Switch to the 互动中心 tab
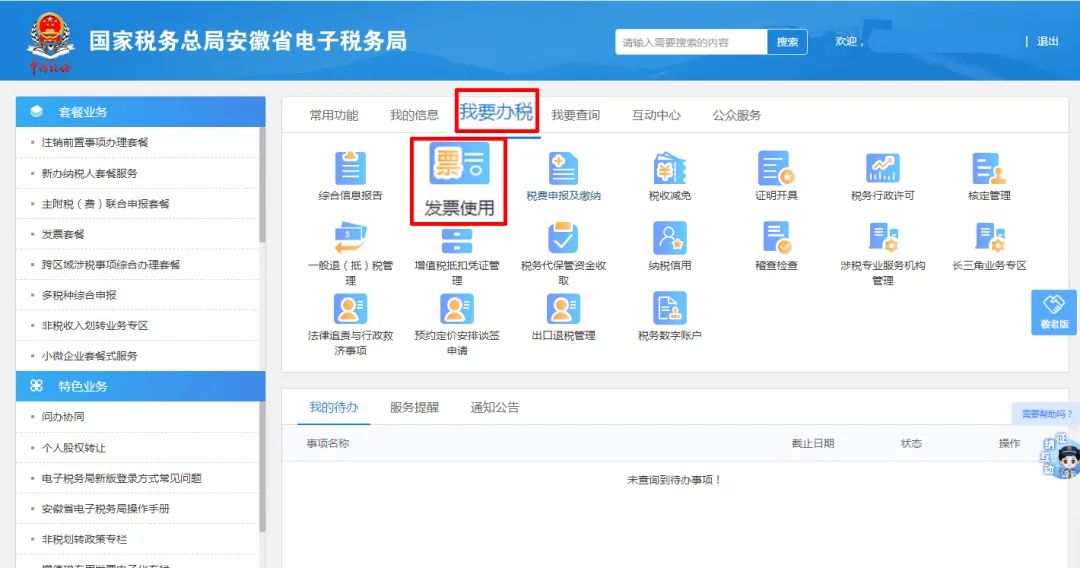This screenshot has width=1080, height=568. 656,115
